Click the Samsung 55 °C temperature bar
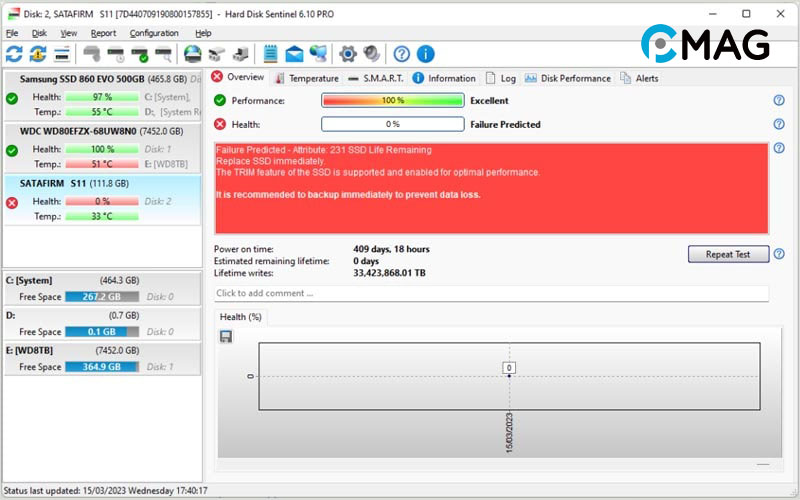Screen dimensions: 800x500 (x=102, y=112)
